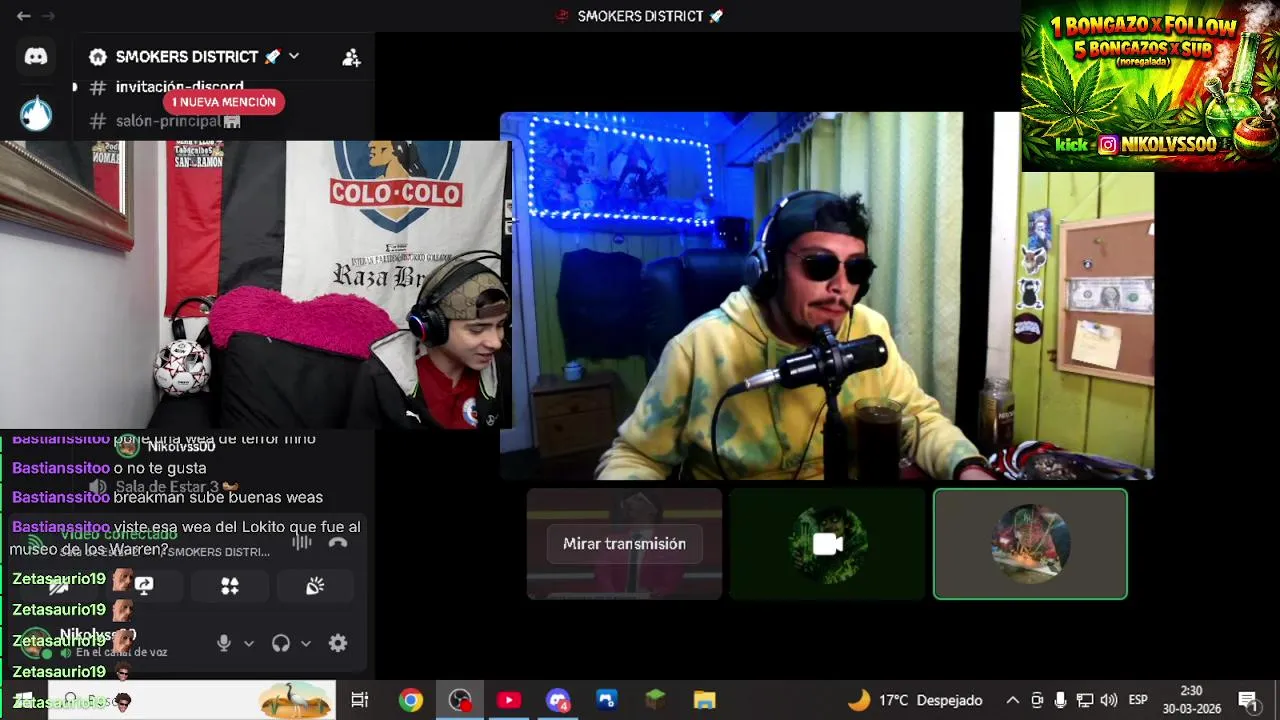The image size is (1280, 720).
Task: Open Task View on the taskbar
Action: pos(360,700)
